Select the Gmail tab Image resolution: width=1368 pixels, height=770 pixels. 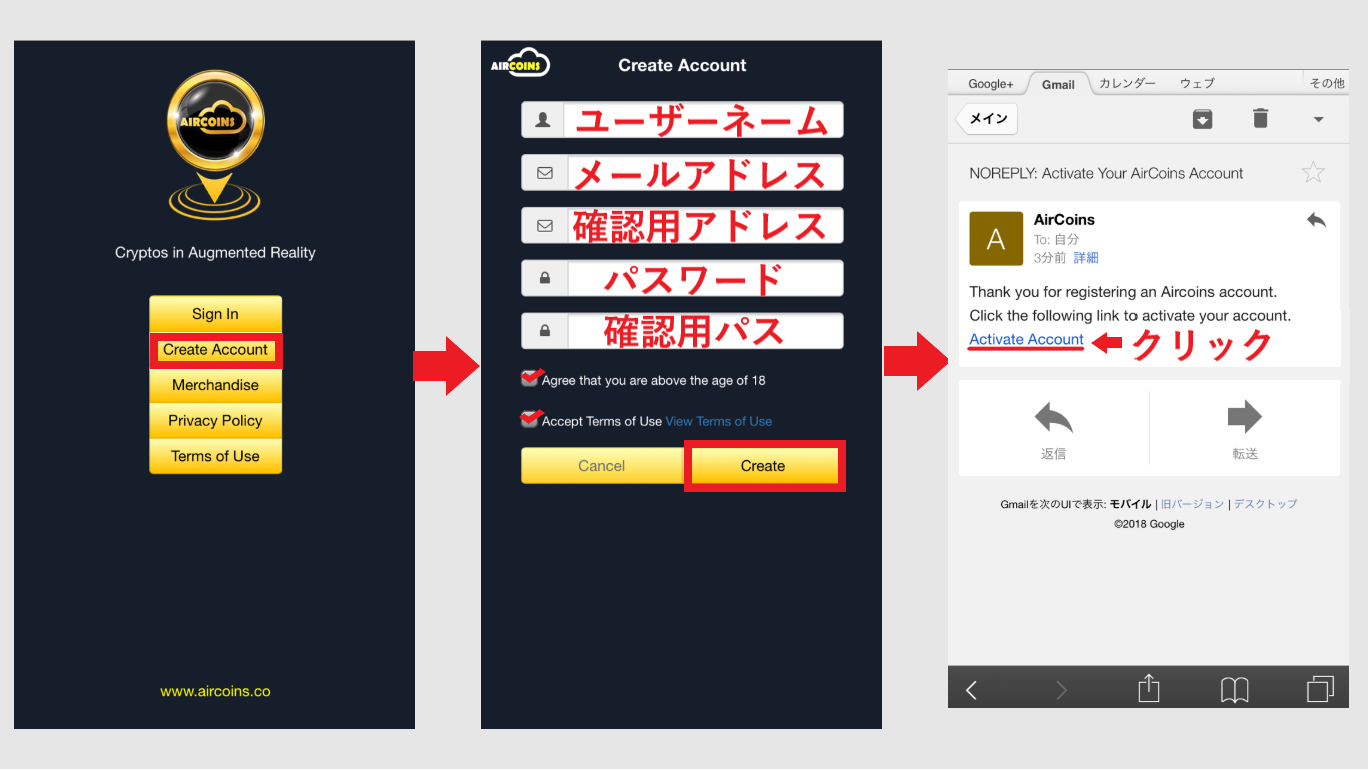click(x=1058, y=84)
